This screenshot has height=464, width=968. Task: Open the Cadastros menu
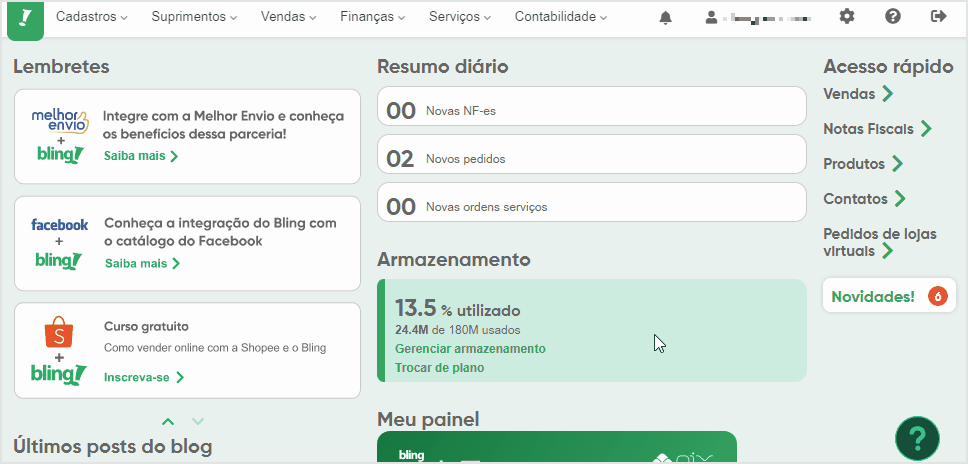click(x=91, y=17)
